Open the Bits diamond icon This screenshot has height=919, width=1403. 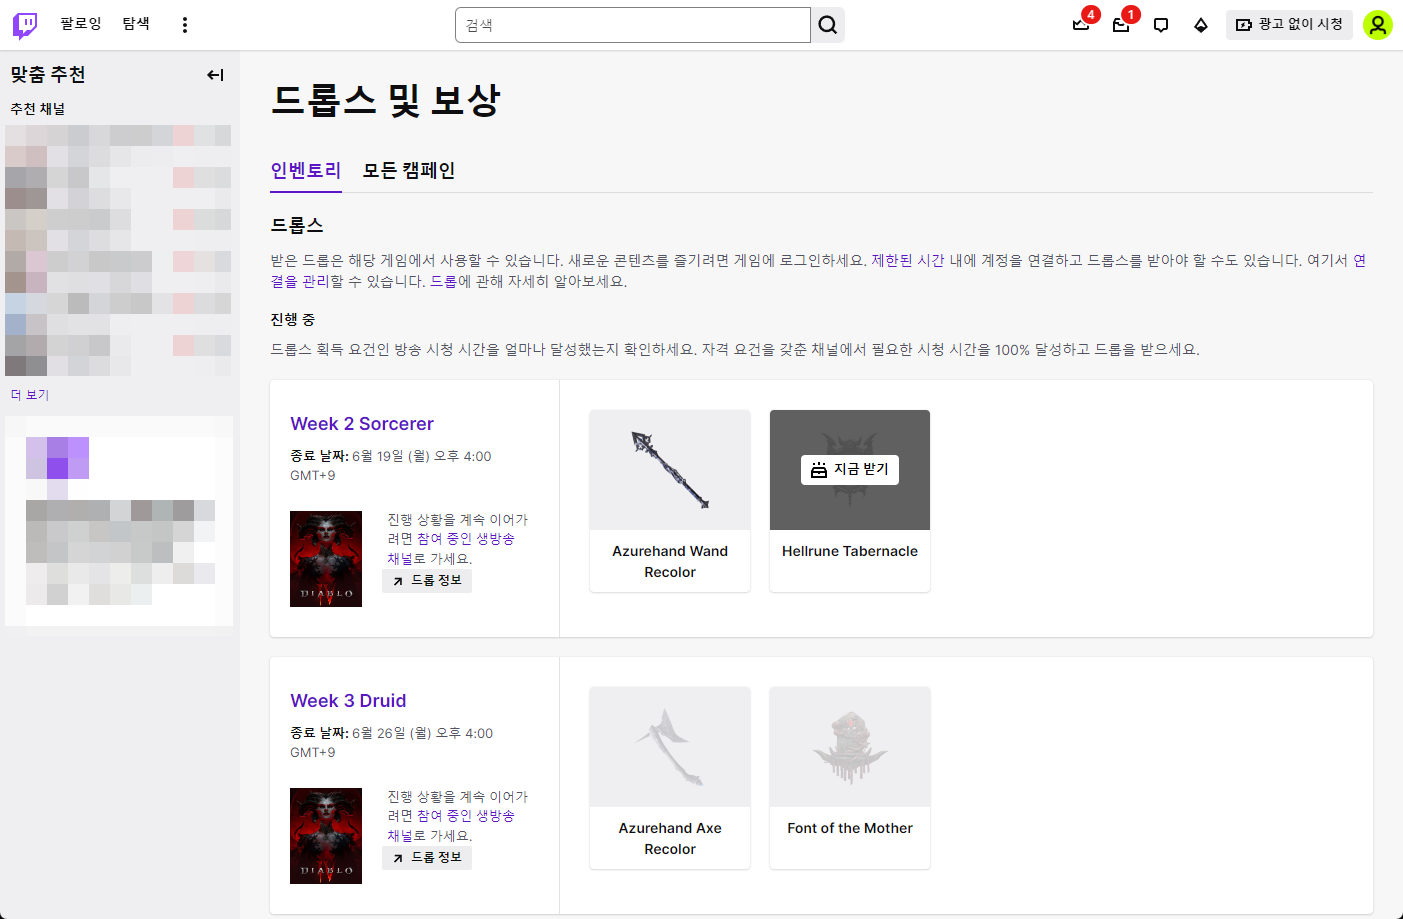[x=1201, y=25]
